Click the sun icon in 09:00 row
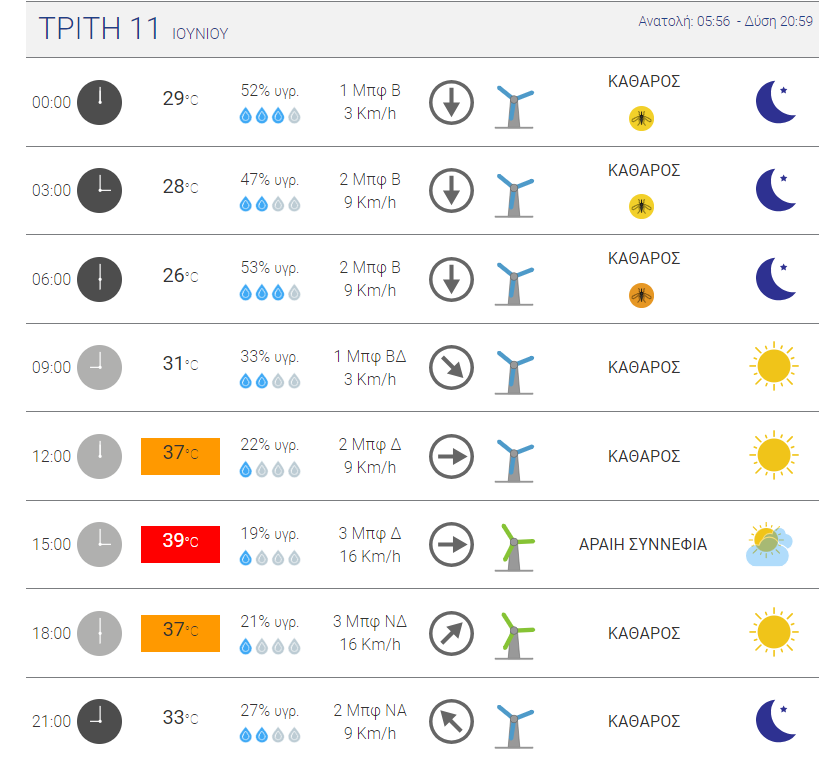Image resolution: width=837 pixels, height=757 pixels. [774, 367]
